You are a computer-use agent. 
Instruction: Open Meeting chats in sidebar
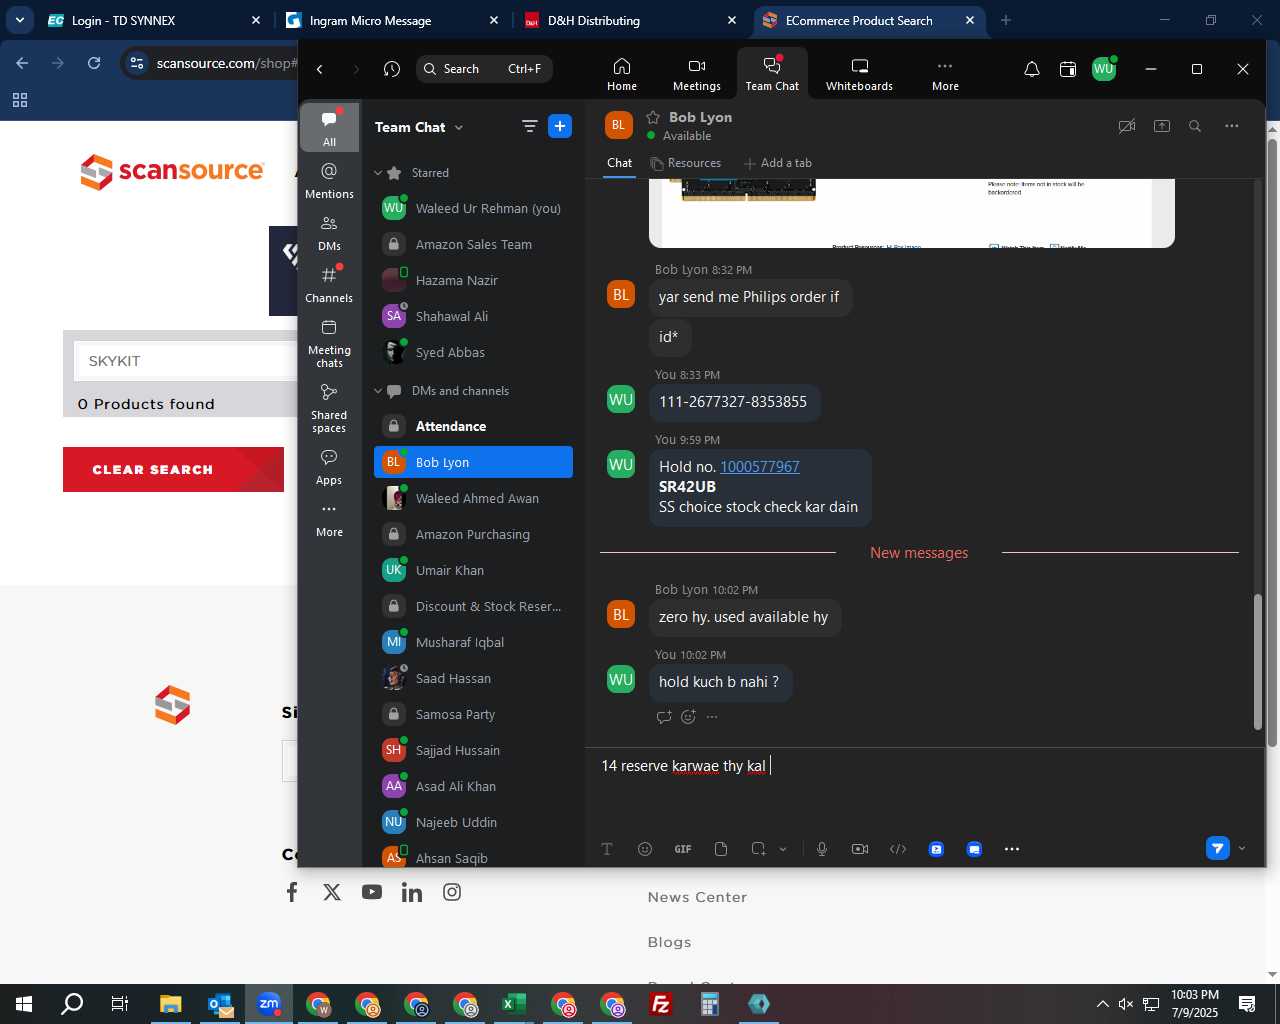(x=329, y=343)
